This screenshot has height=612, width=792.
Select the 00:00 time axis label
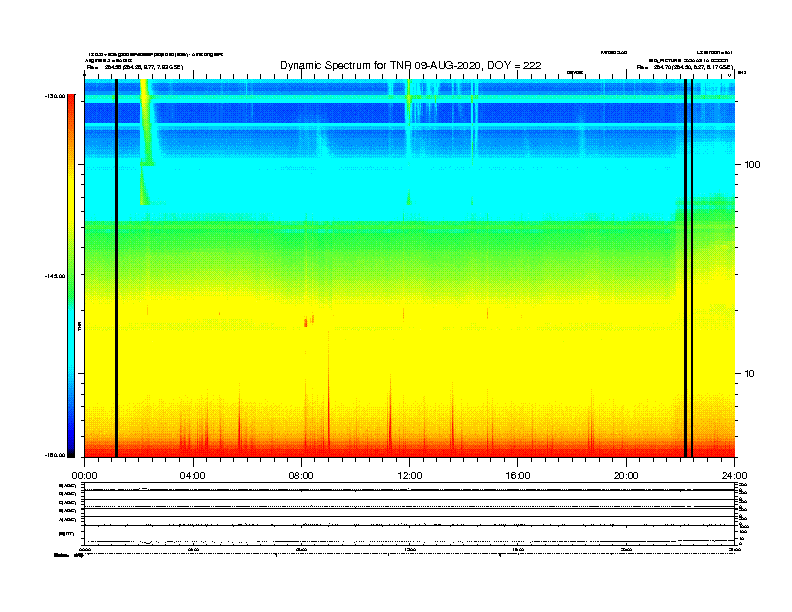click(84, 476)
